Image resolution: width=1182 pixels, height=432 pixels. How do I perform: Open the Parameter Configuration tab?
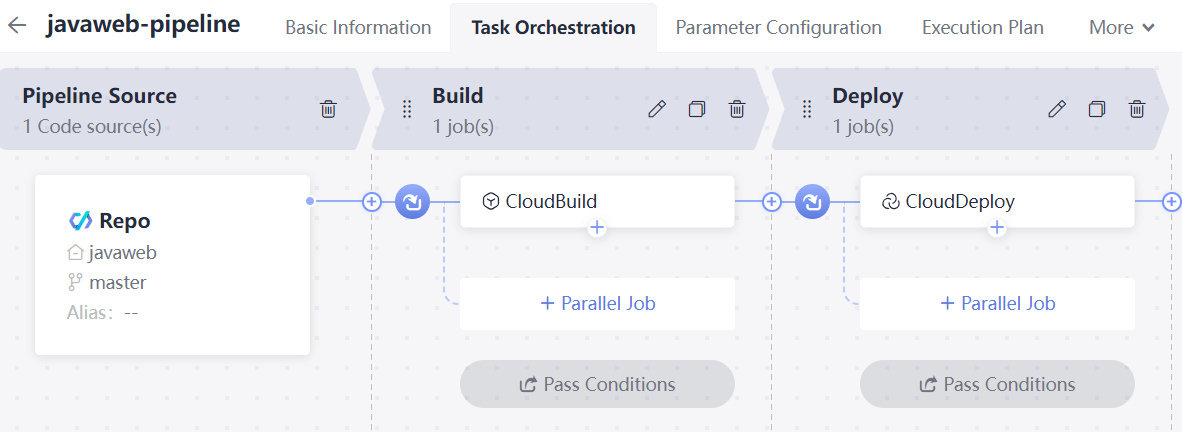778,28
